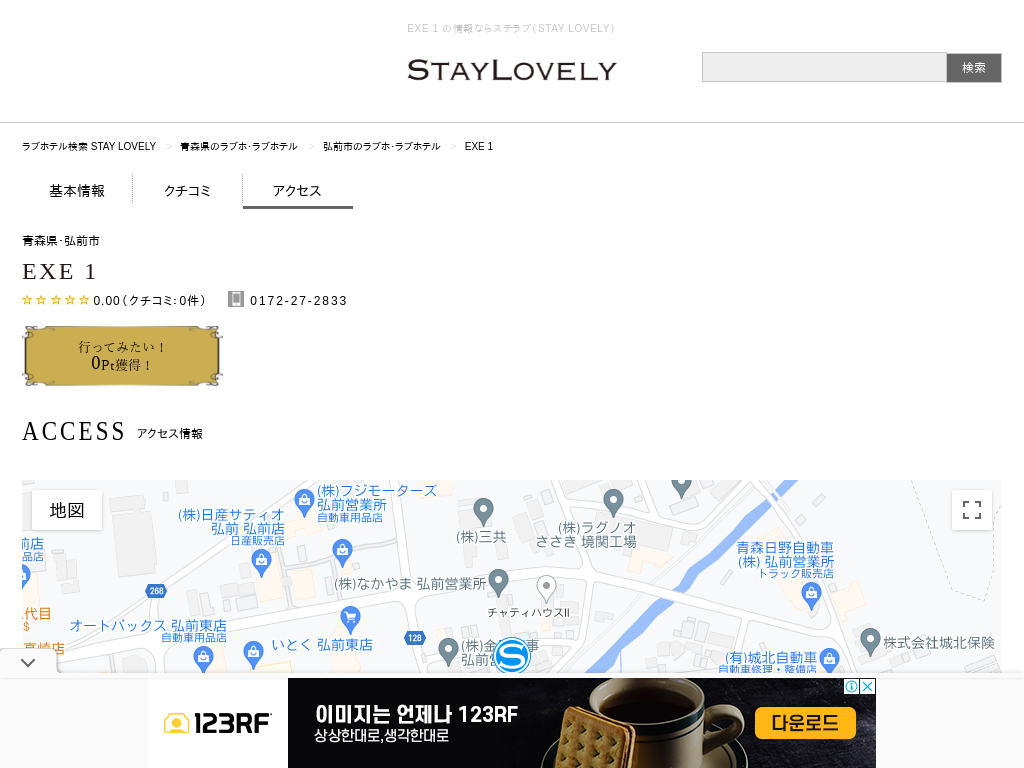
Task: Click the 株式会社城北保険 map pin
Action: point(870,642)
